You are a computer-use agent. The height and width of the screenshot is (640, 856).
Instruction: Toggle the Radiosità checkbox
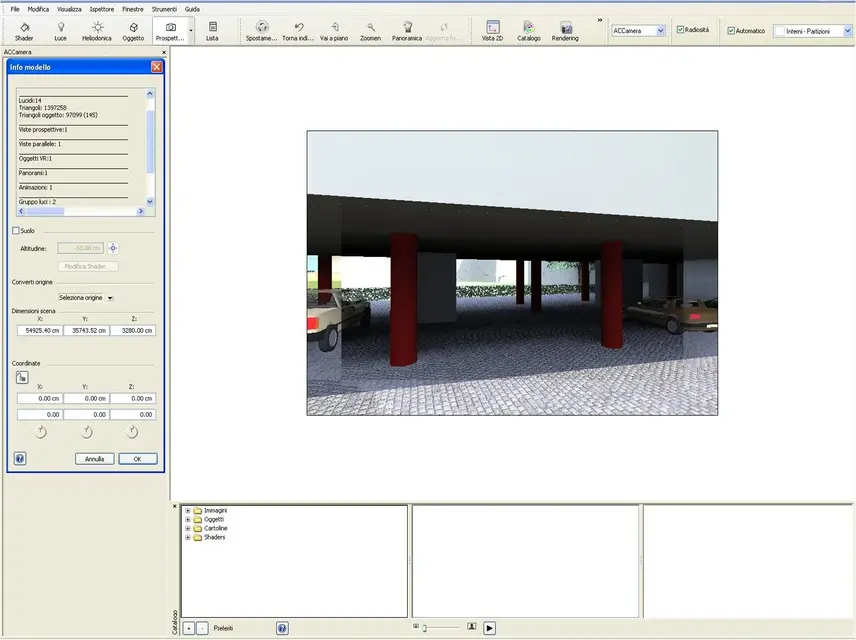681,30
